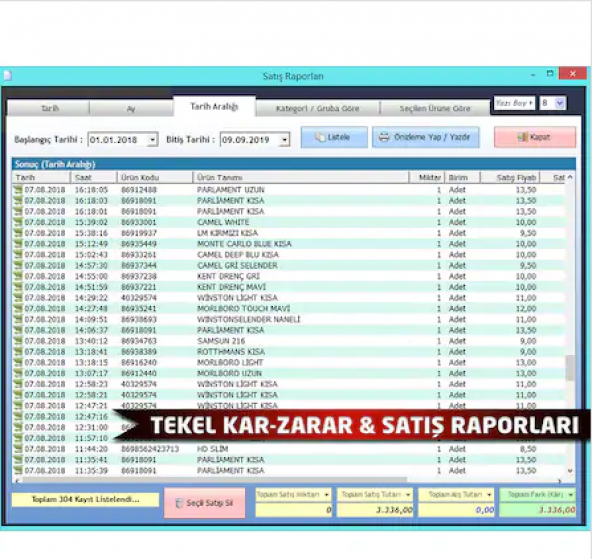Click the printer icon on Önizleme button
The width and height of the screenshot is (592, 559).
[x=384, y=137]
